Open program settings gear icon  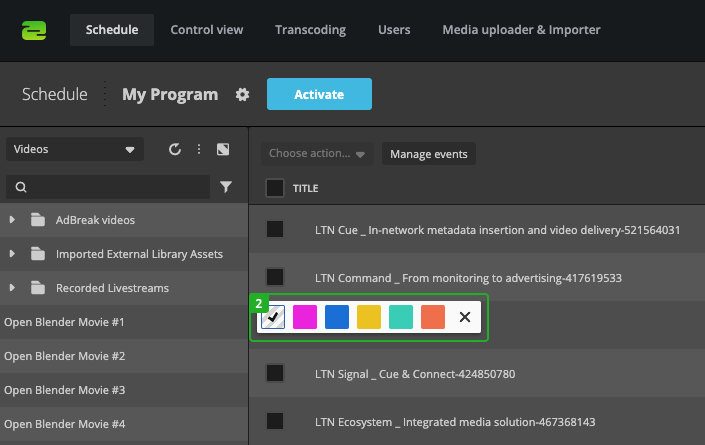[242, 95]
